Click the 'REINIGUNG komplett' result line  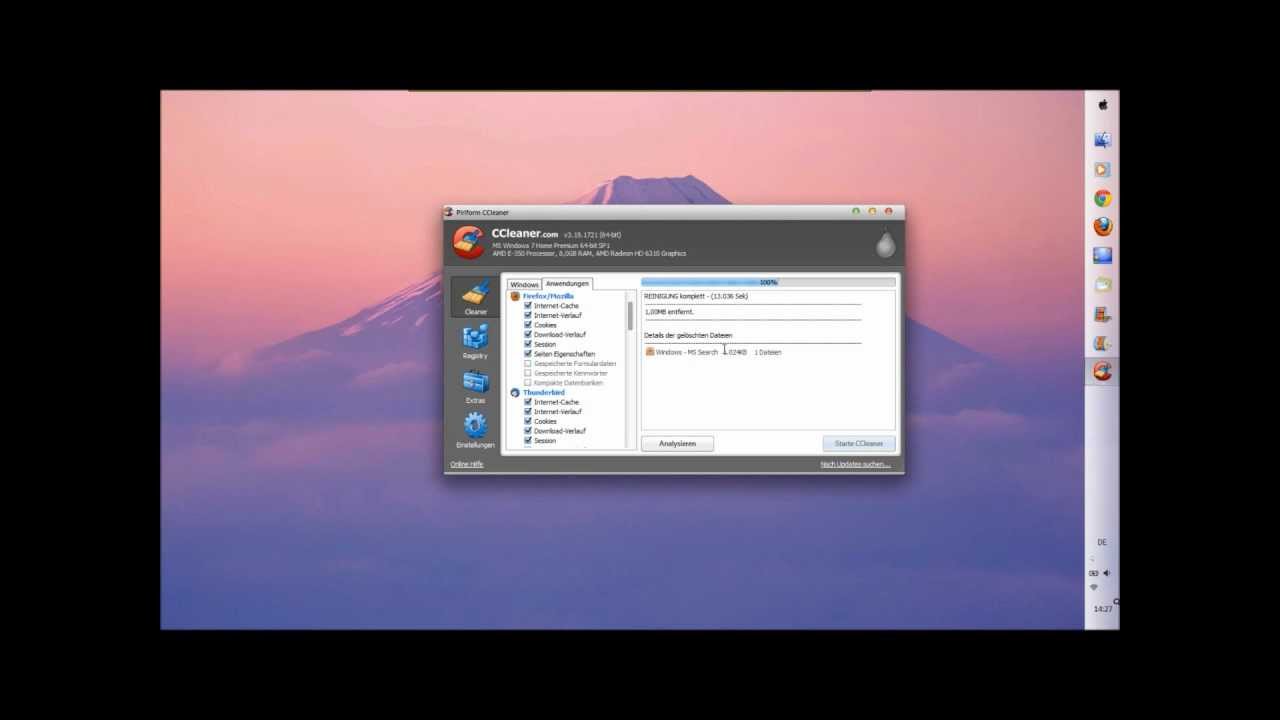(x=696, y=296)
